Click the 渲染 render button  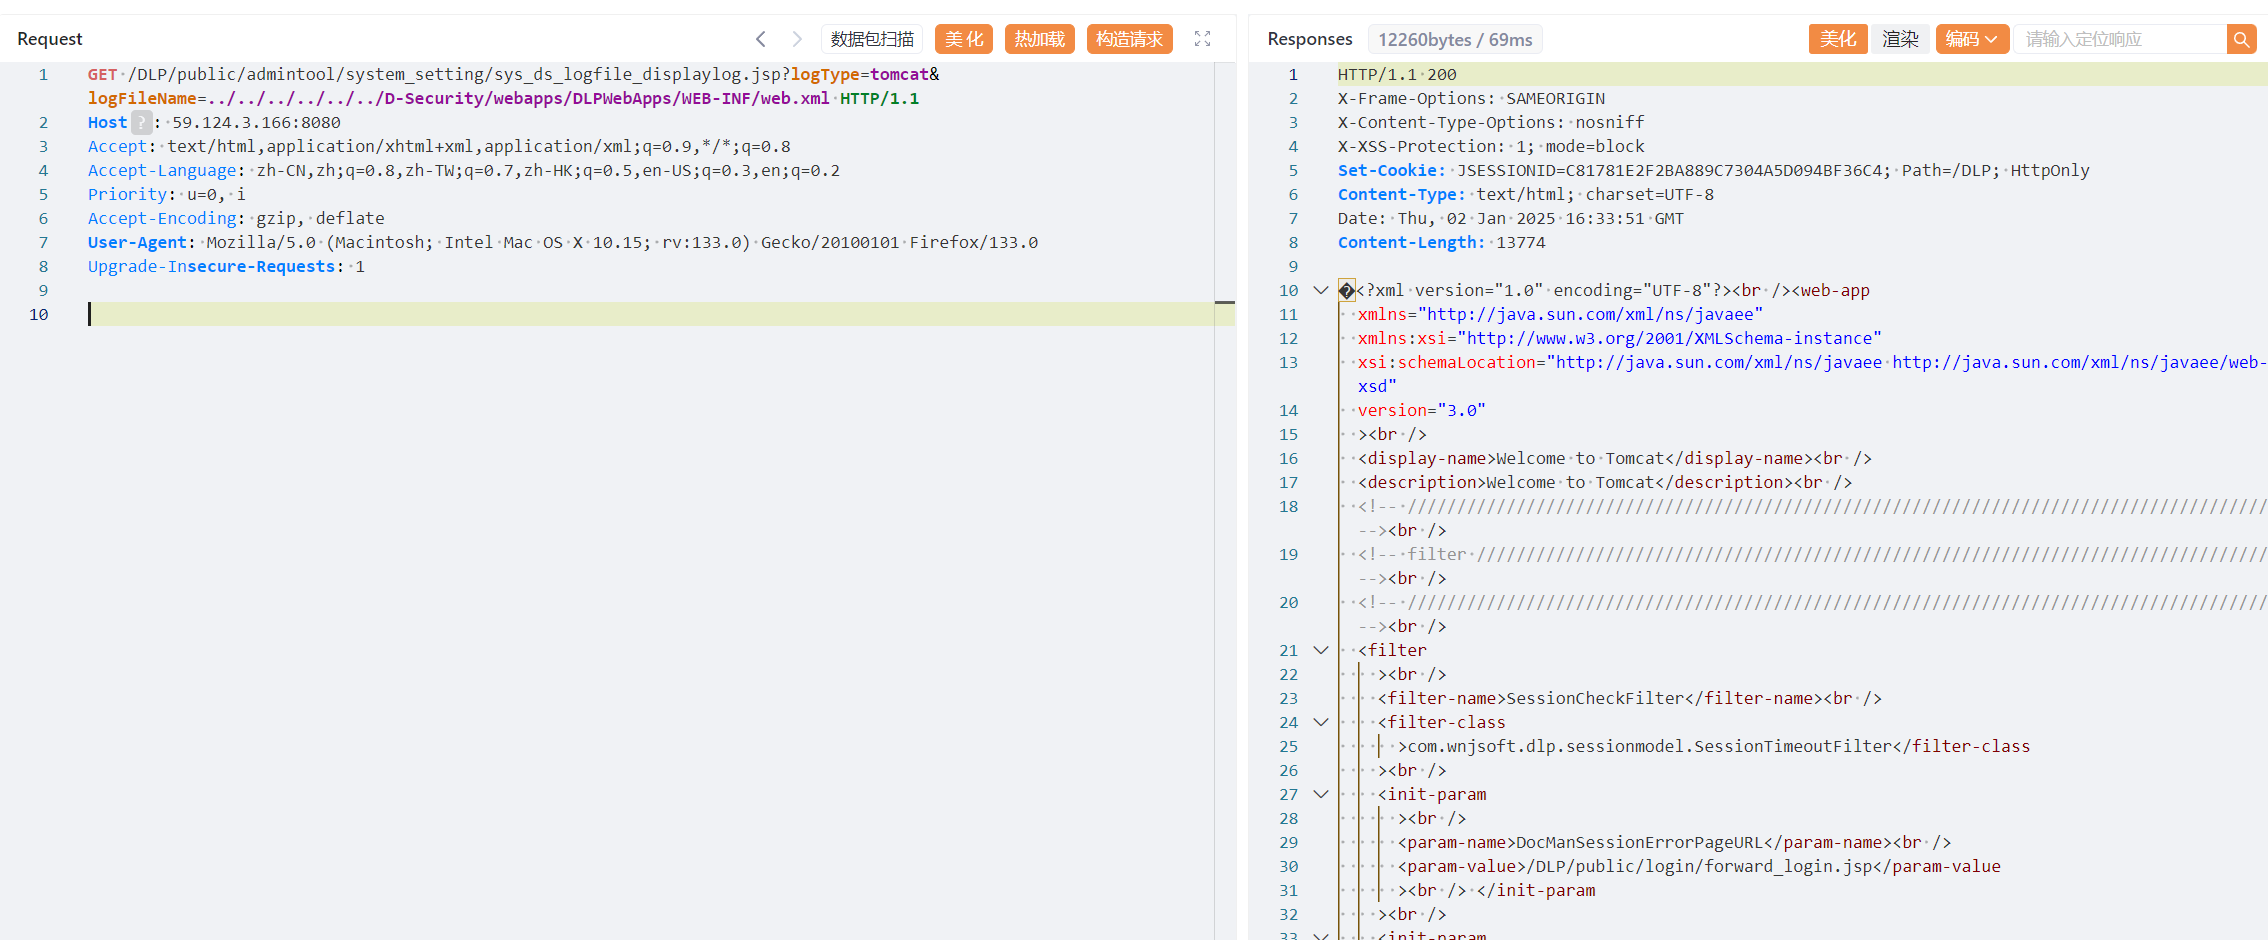tap(1900, 39)
